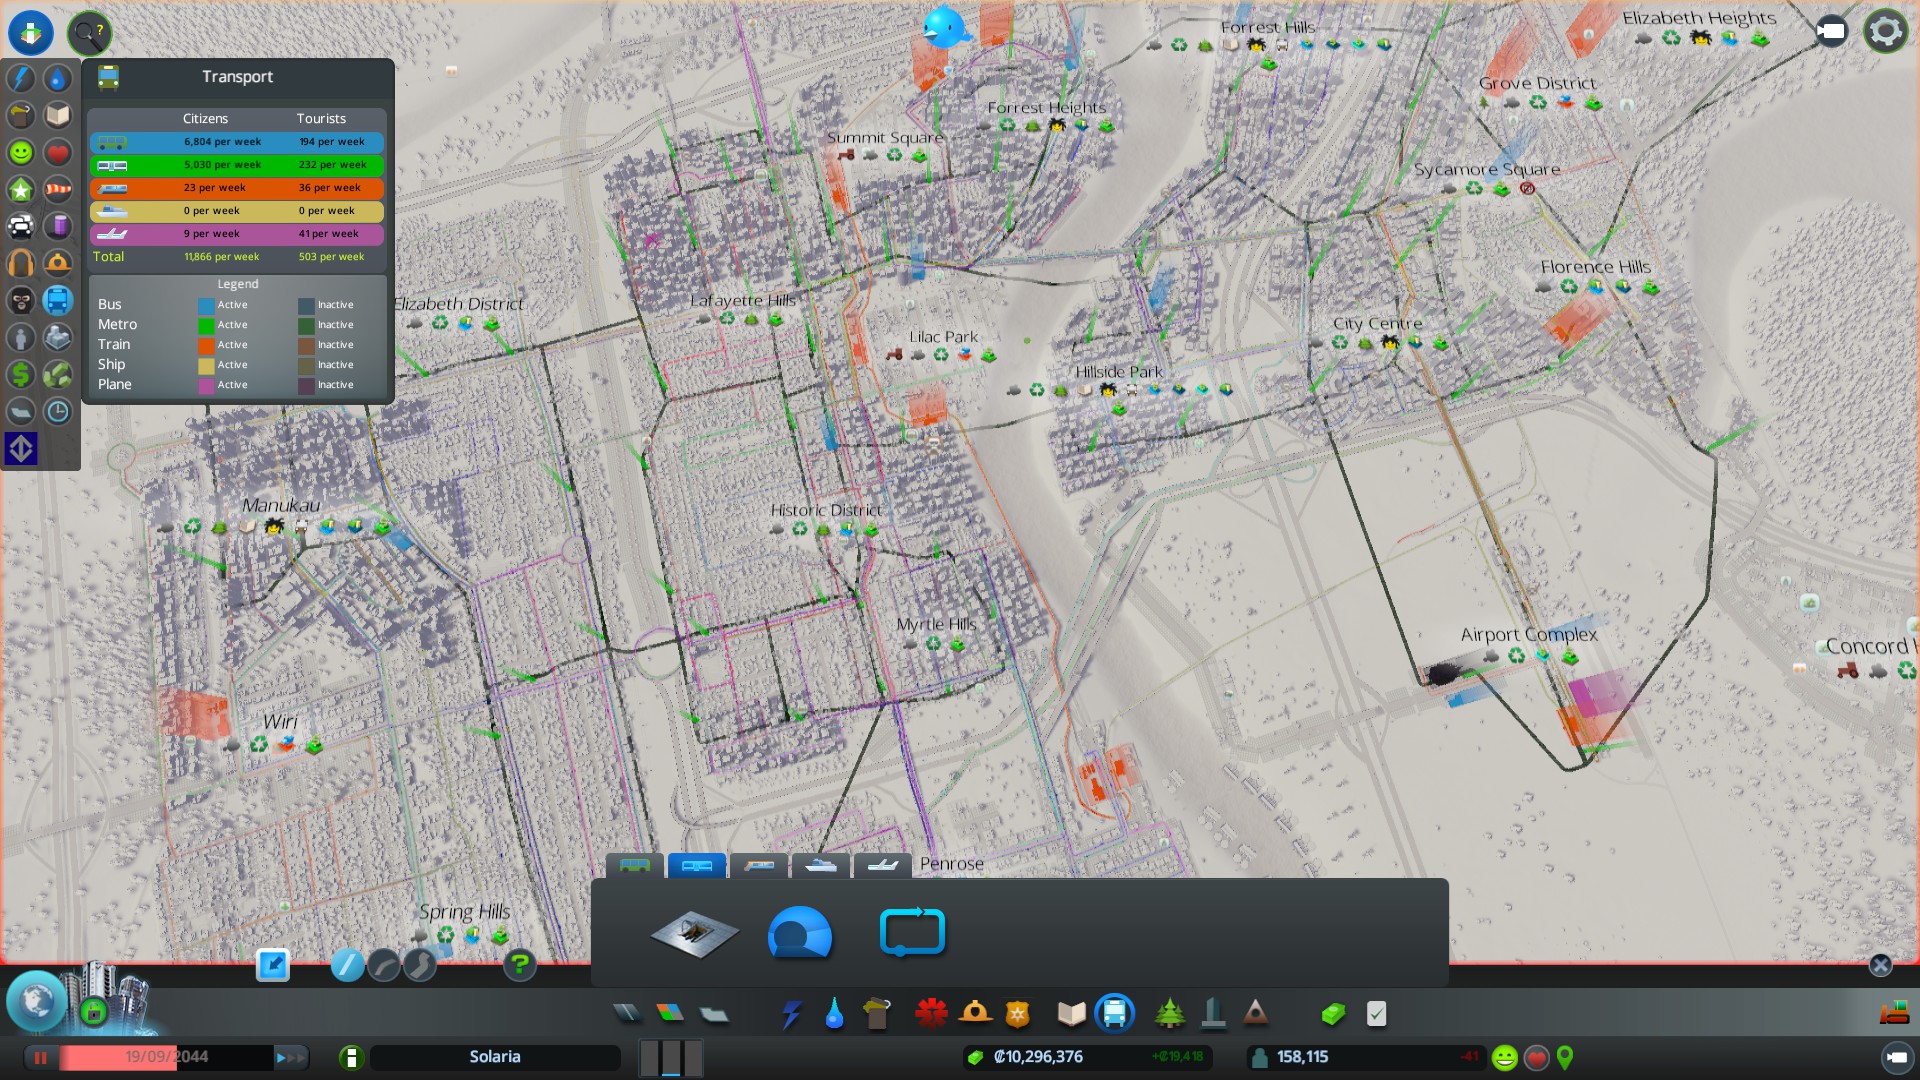Viewport: 1920px width, 1080px height.
Task: Expand the economy money panel
Action: click(x=1038, y=1057)
